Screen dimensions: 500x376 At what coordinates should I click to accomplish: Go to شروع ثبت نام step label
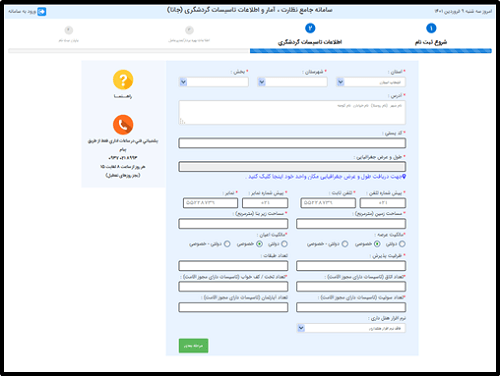[431, 42]
